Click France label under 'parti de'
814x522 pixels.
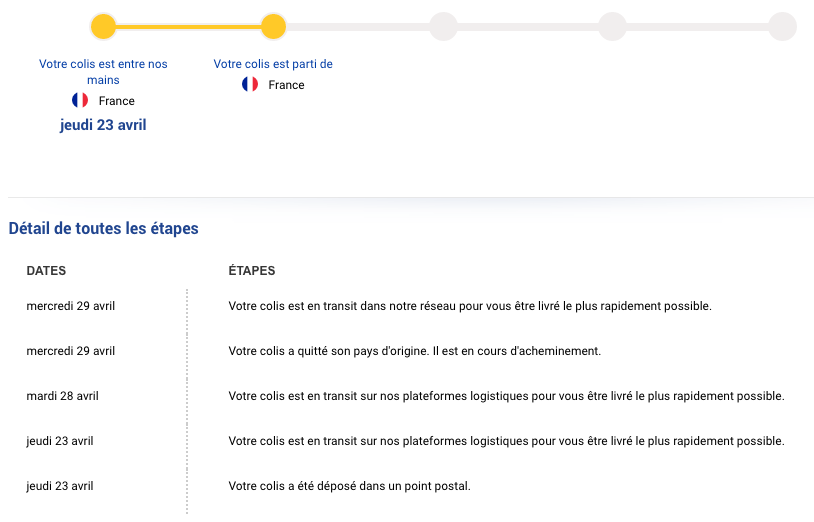pos(286,85)
